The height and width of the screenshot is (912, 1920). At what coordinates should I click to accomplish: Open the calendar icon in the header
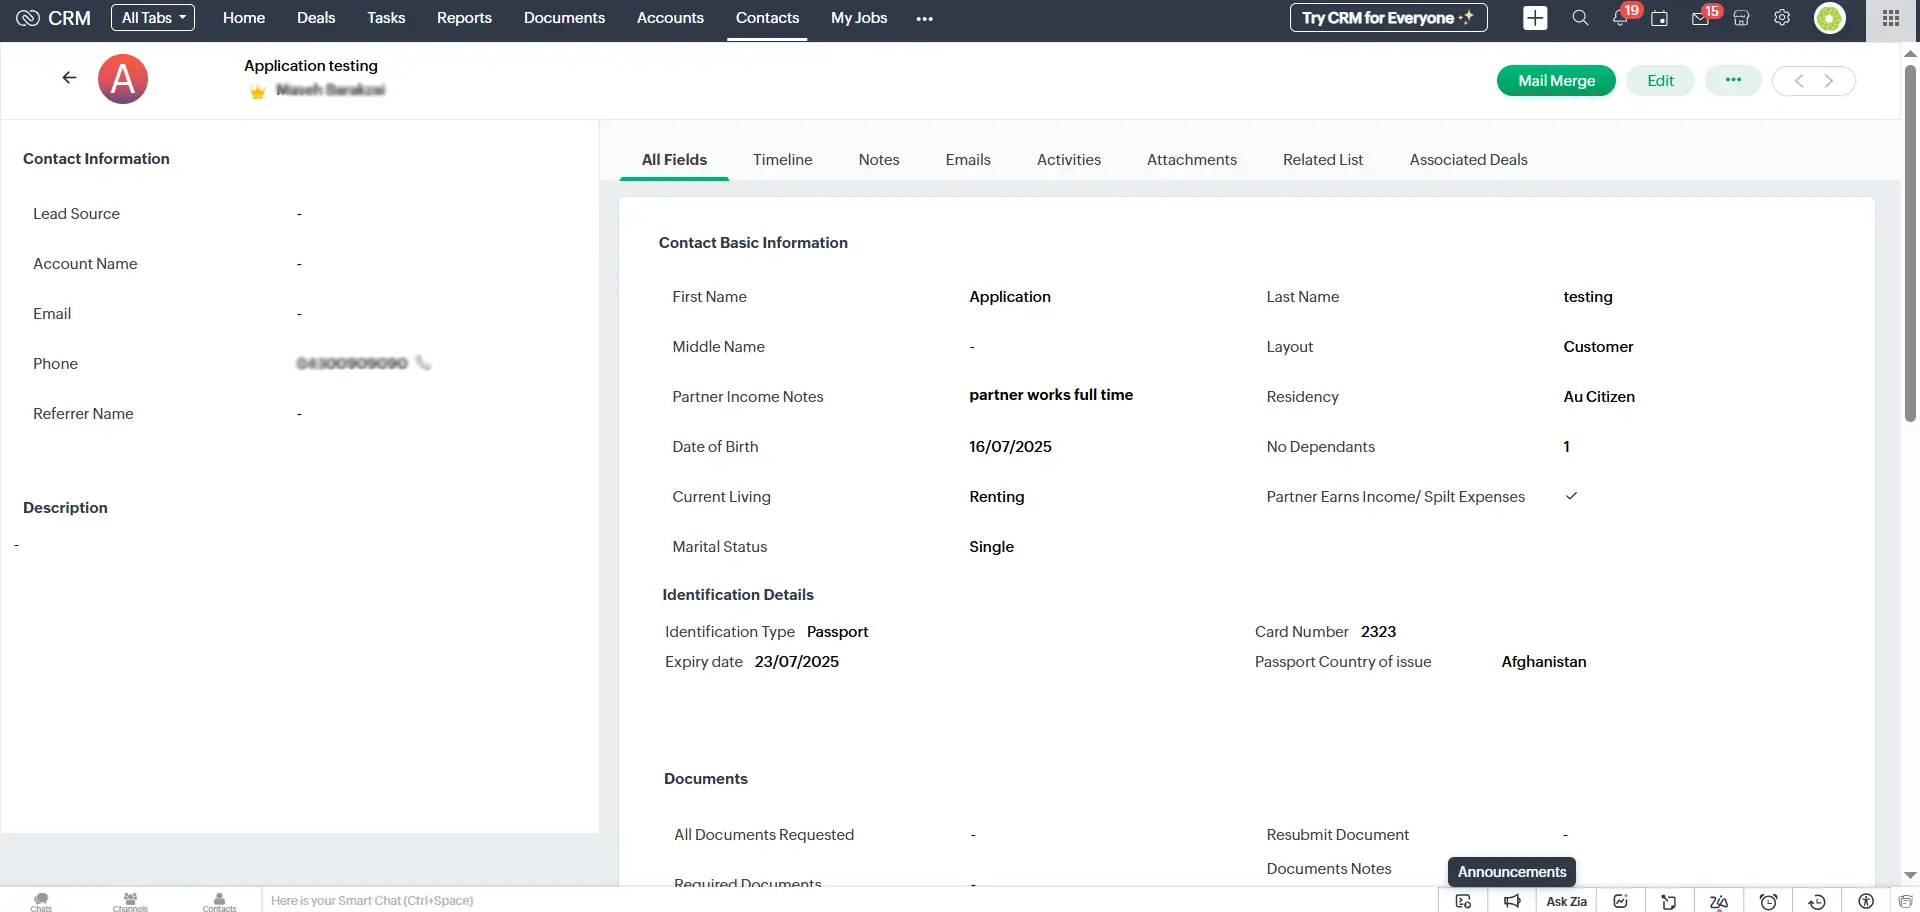[1660, 18]
